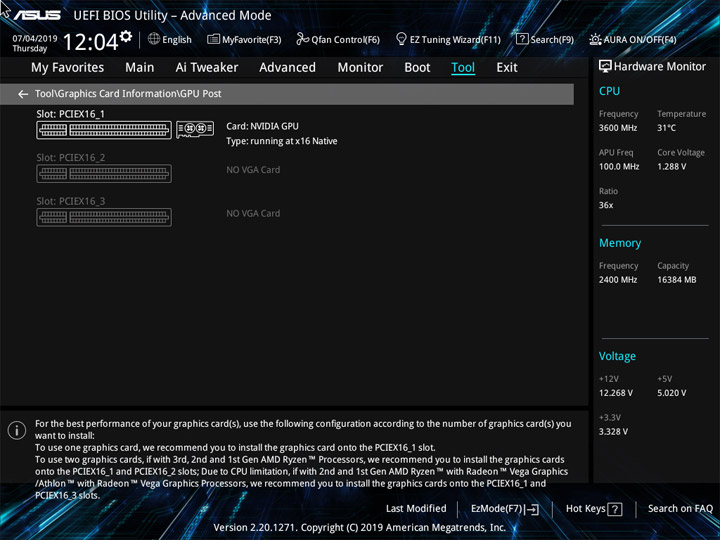Image resolution: width=720 pixels, height=540 pixels.
Task: Go to the Advanced tab
Action: 287,68
